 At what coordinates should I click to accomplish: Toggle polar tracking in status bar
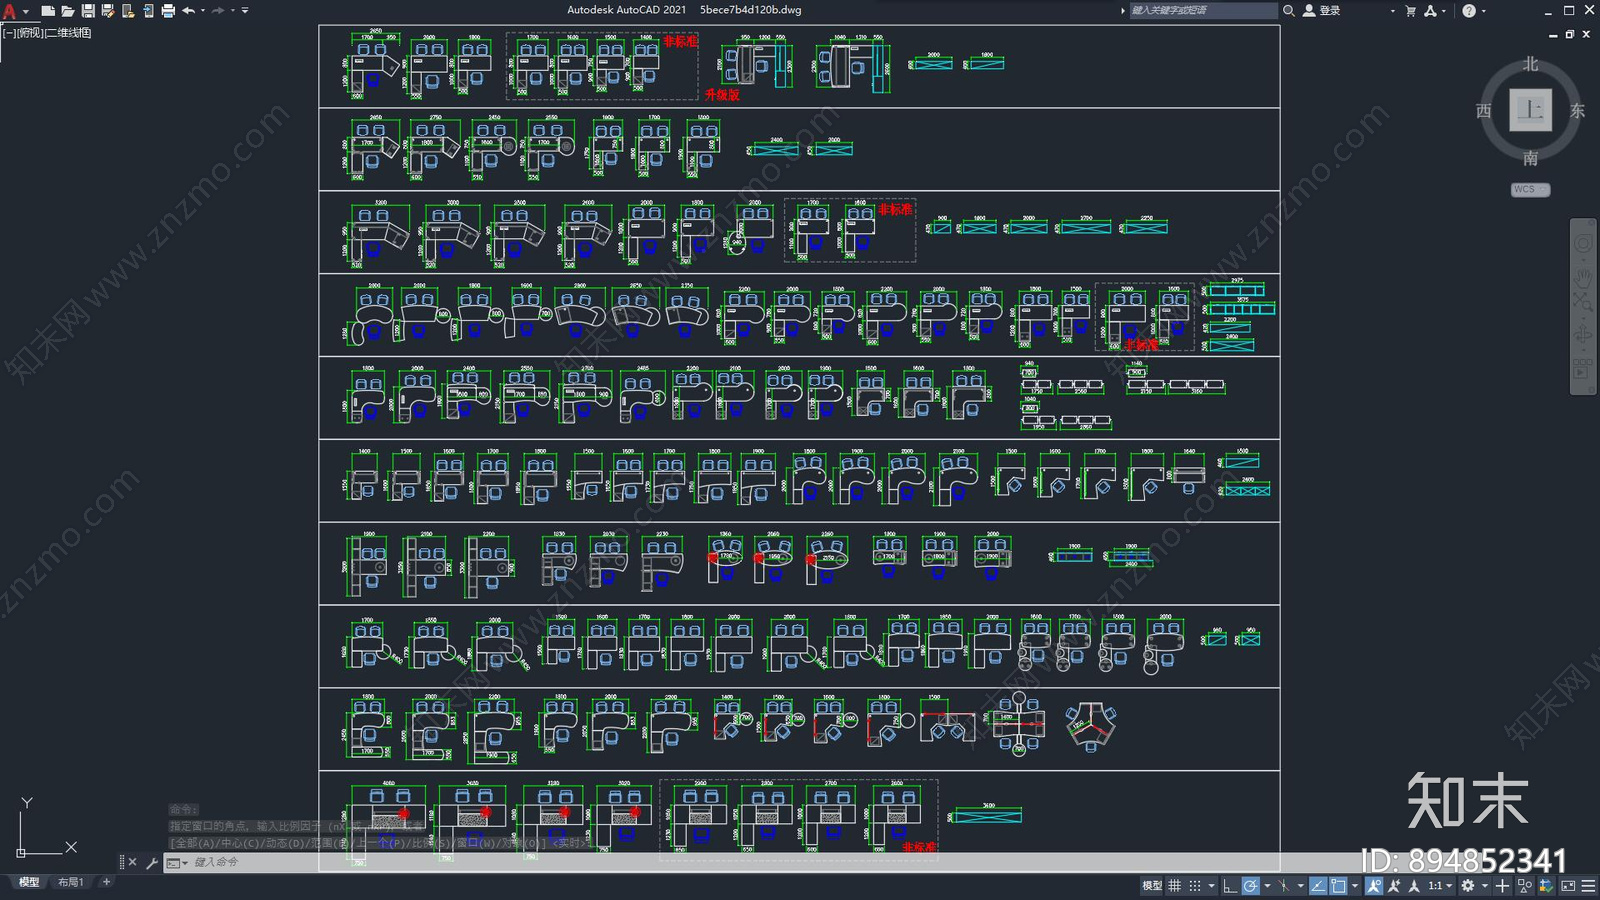1251,886
